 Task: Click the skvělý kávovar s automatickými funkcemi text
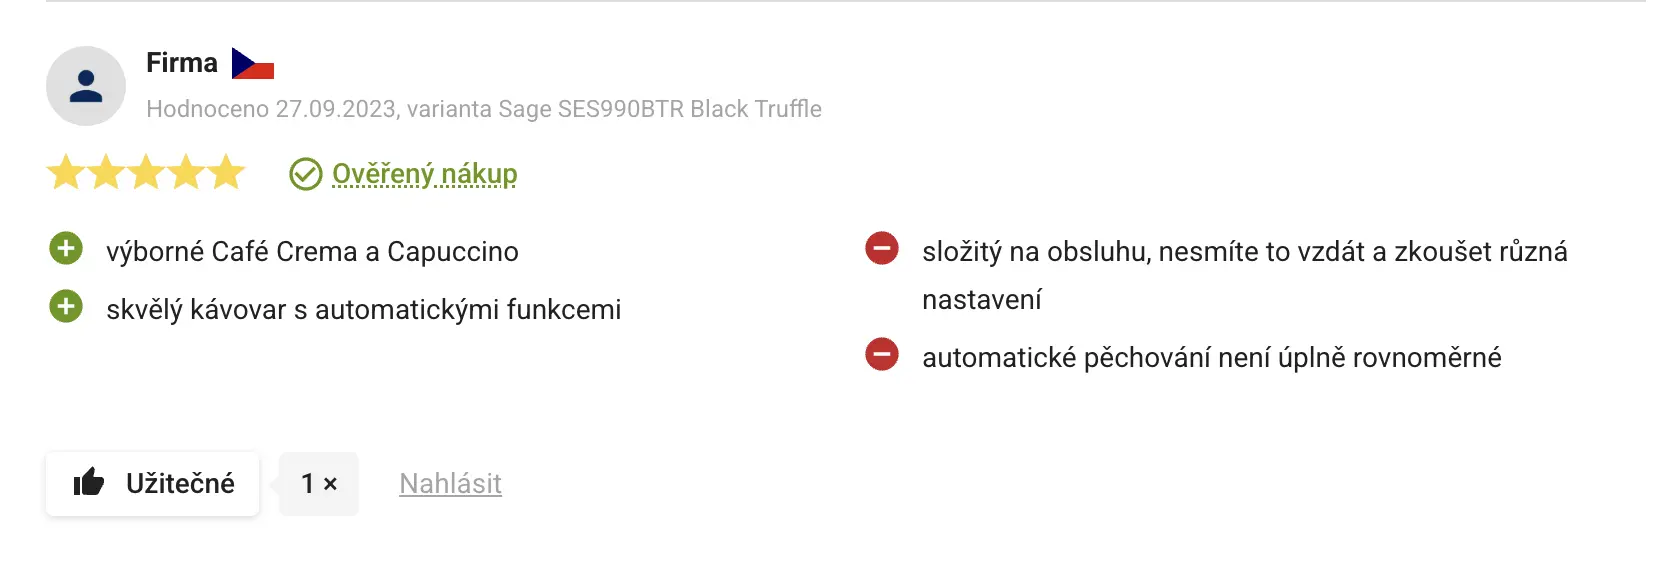point(363,309)
